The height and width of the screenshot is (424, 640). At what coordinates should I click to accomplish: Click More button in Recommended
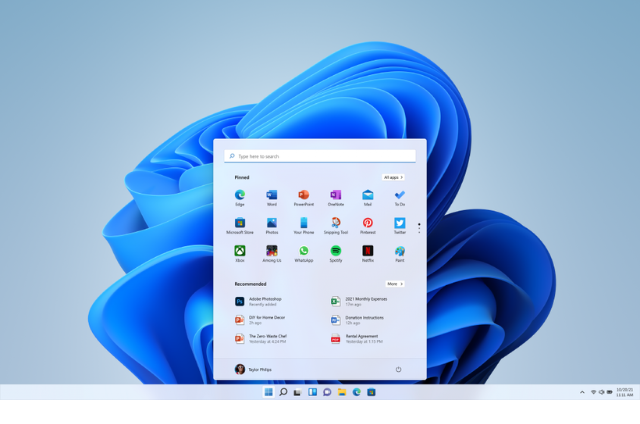pyautogui.click(x=395, y=284)
